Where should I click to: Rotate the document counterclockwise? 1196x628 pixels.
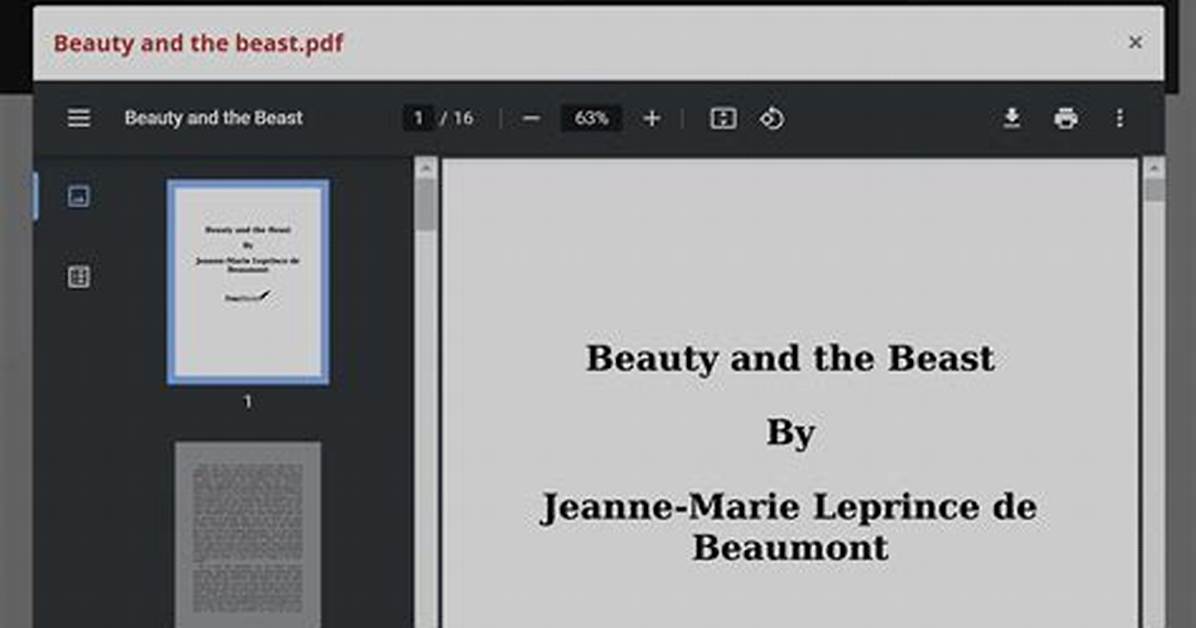771,118
